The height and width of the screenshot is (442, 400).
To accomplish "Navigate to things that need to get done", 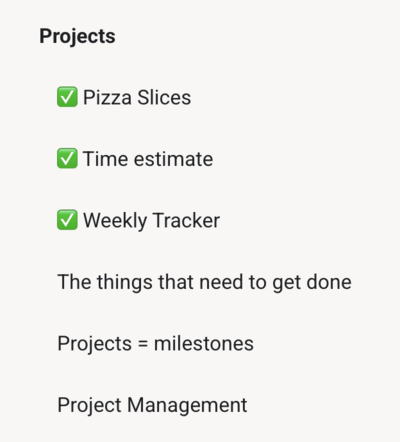I will [x=204, y=282].
